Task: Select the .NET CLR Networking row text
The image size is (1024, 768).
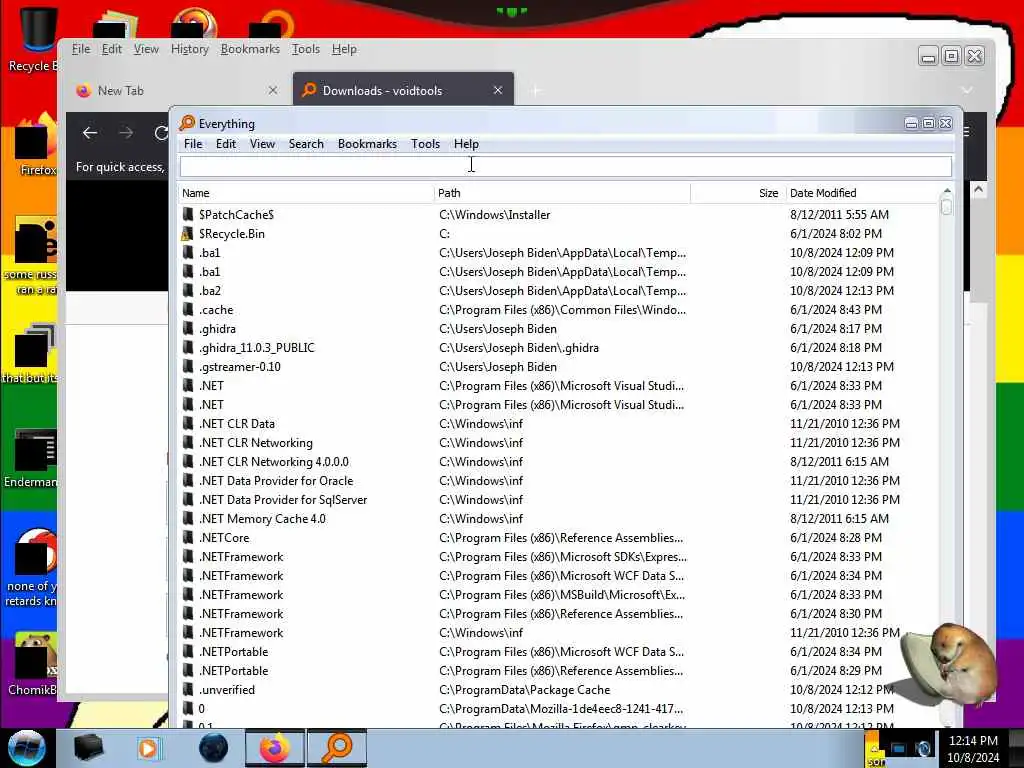Action: [x=255, y=442]
